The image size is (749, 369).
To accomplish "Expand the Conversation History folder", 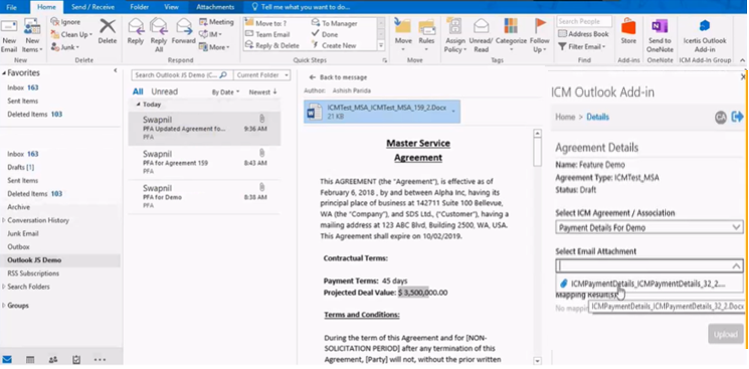I will pyautogui.click(x=4, y=220).
